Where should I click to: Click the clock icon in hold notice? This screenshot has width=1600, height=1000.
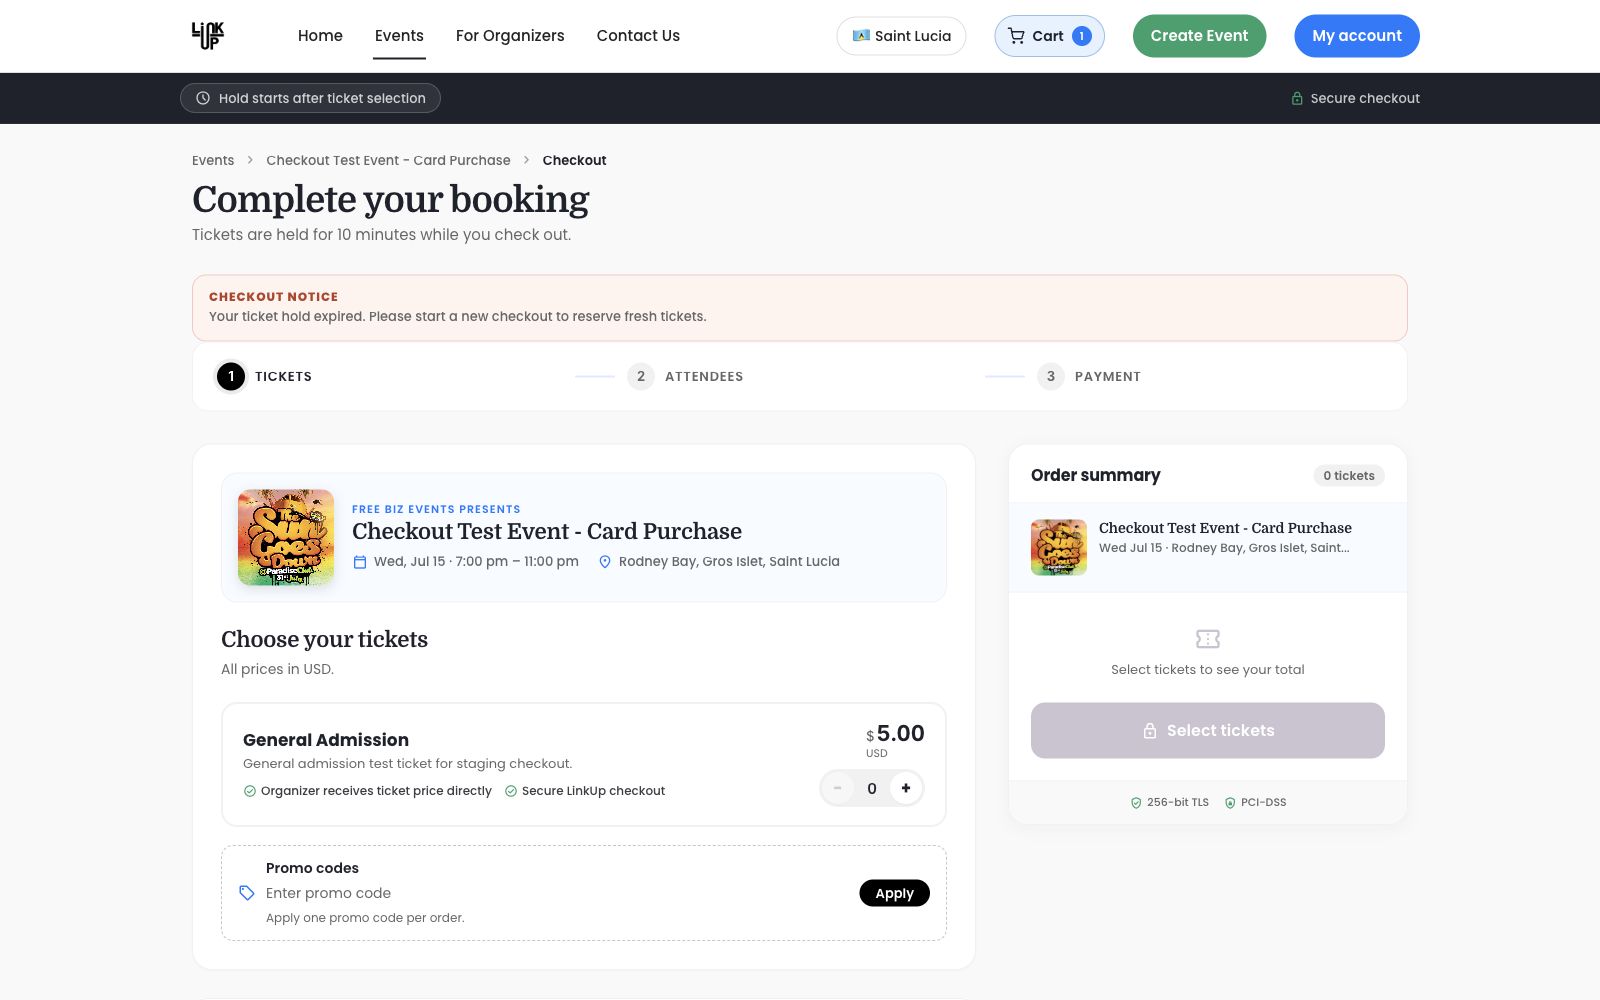coord(203,98)
